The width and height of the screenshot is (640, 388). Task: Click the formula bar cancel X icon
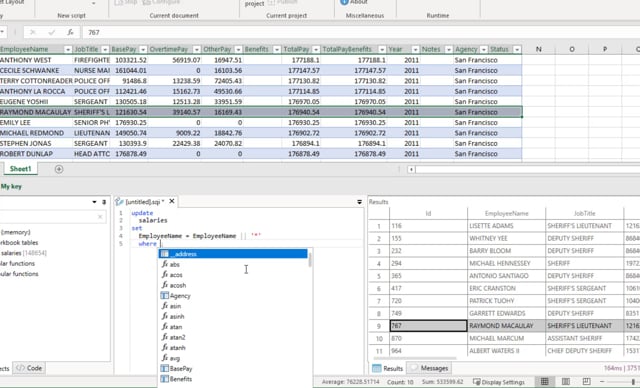[x=33, y=32]
